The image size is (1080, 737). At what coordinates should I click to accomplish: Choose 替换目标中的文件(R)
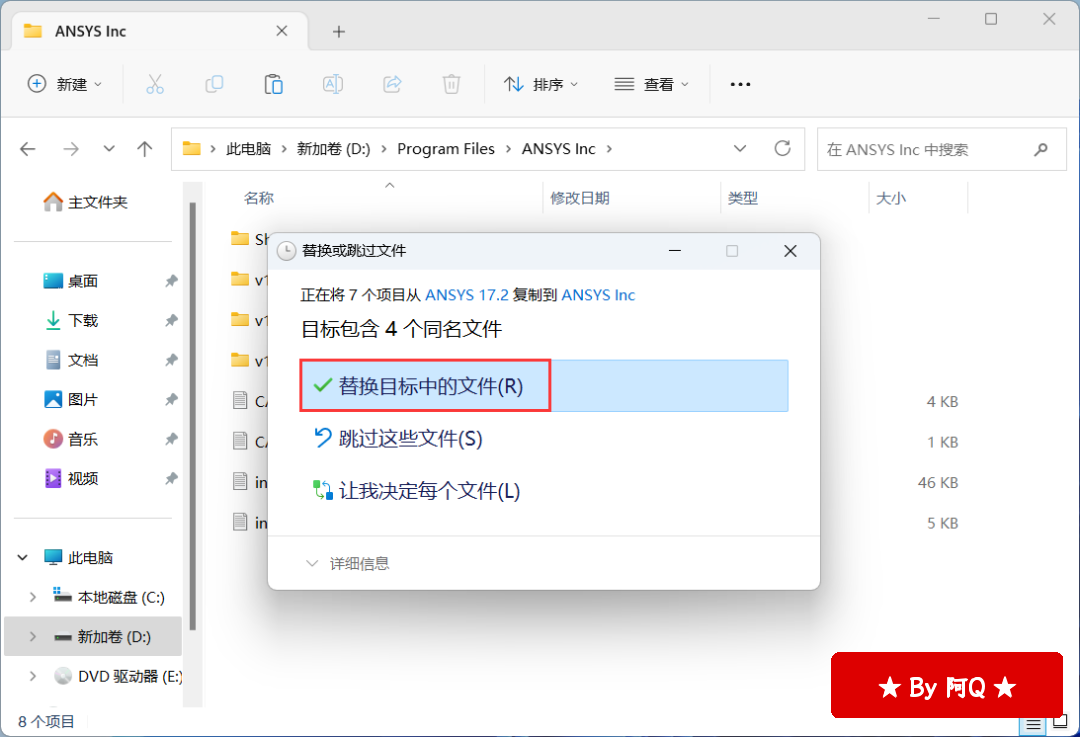544,386
